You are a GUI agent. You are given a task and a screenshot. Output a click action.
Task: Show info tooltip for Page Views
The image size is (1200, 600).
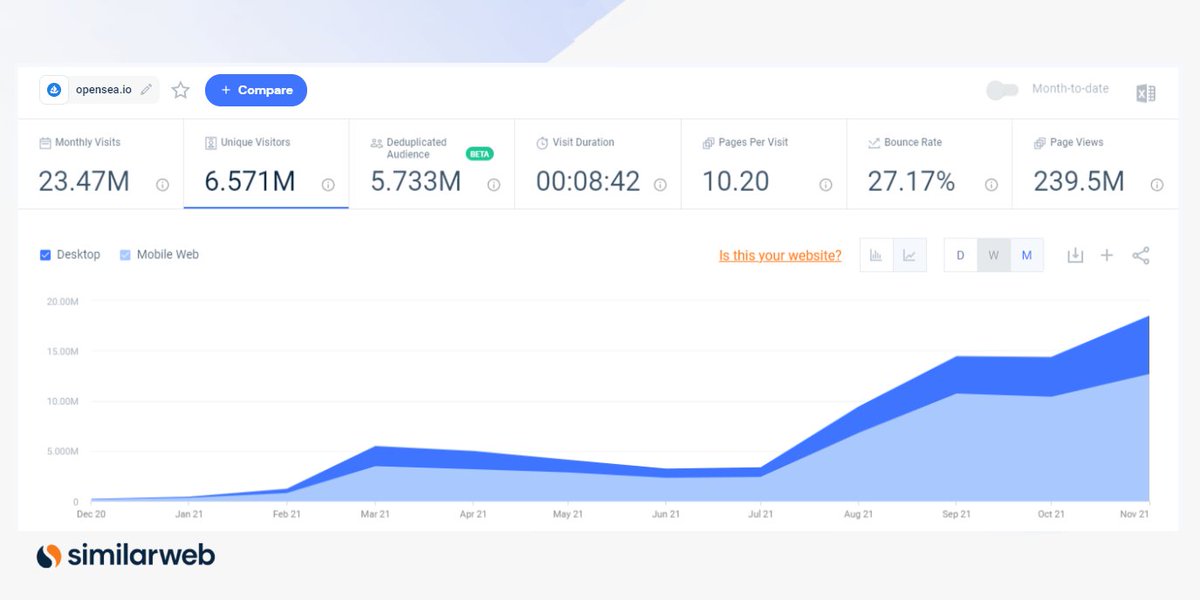coord(1157,185)
